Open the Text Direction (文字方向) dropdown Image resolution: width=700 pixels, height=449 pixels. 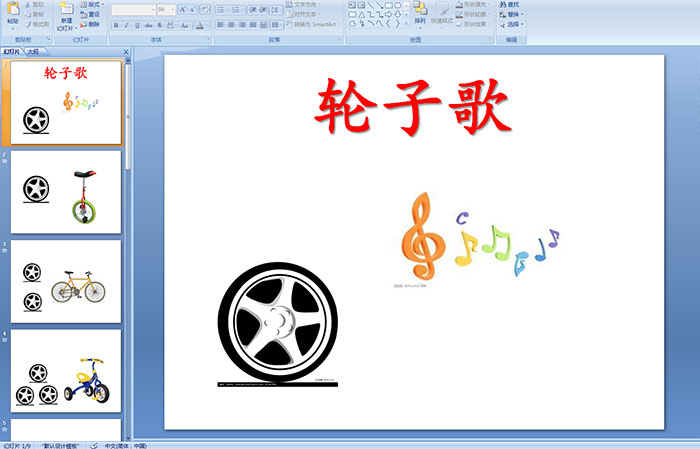point(303,4)
